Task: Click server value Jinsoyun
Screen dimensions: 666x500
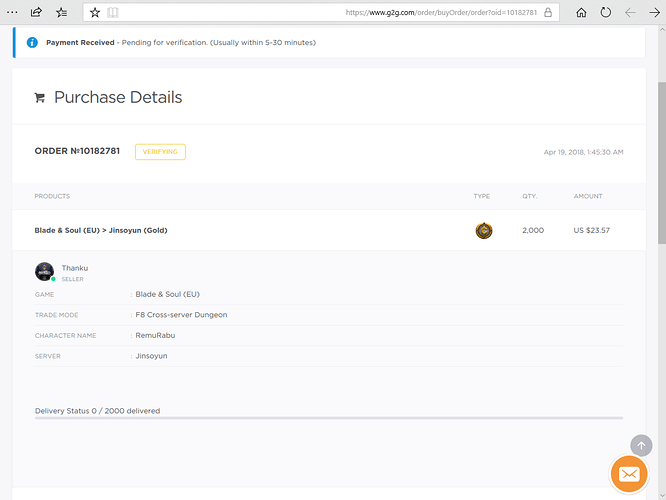Action: [x=151, y=356]
